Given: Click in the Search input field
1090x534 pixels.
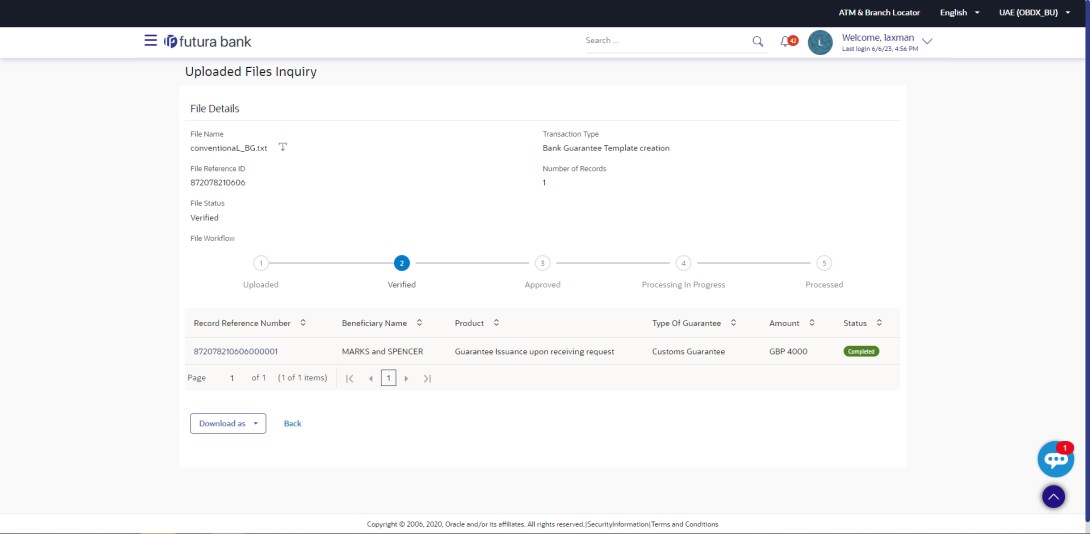Looking at the screenshot, I should pos(666,41).
